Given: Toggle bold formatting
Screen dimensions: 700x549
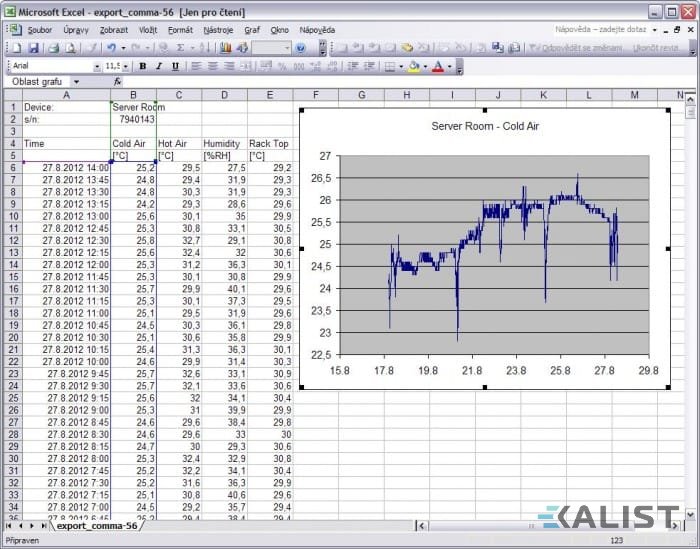Looking at the screenshot, I should (142, 66).
